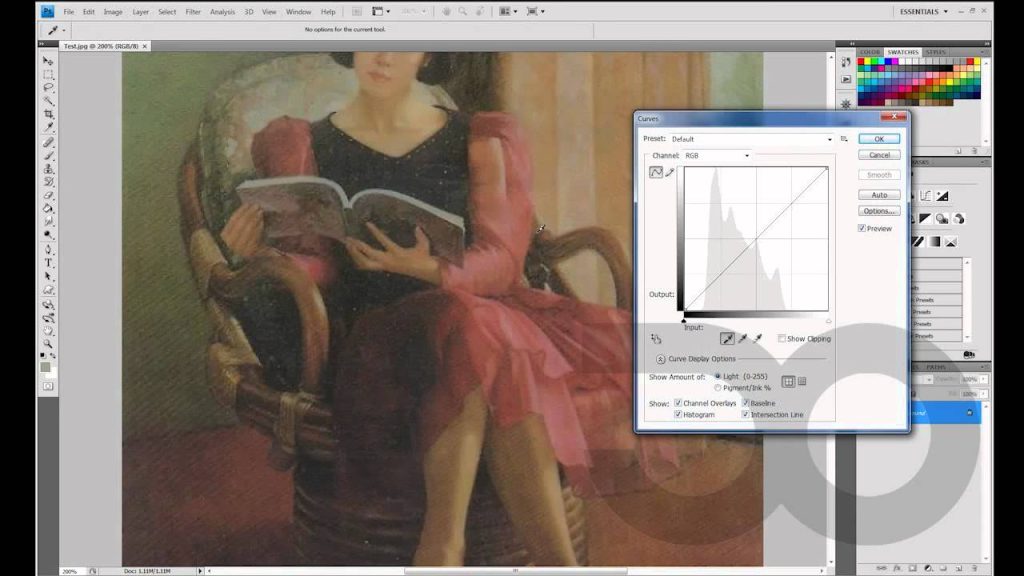Click the foreground color swatch
The image size is (1024, 576).
point(45,367)
